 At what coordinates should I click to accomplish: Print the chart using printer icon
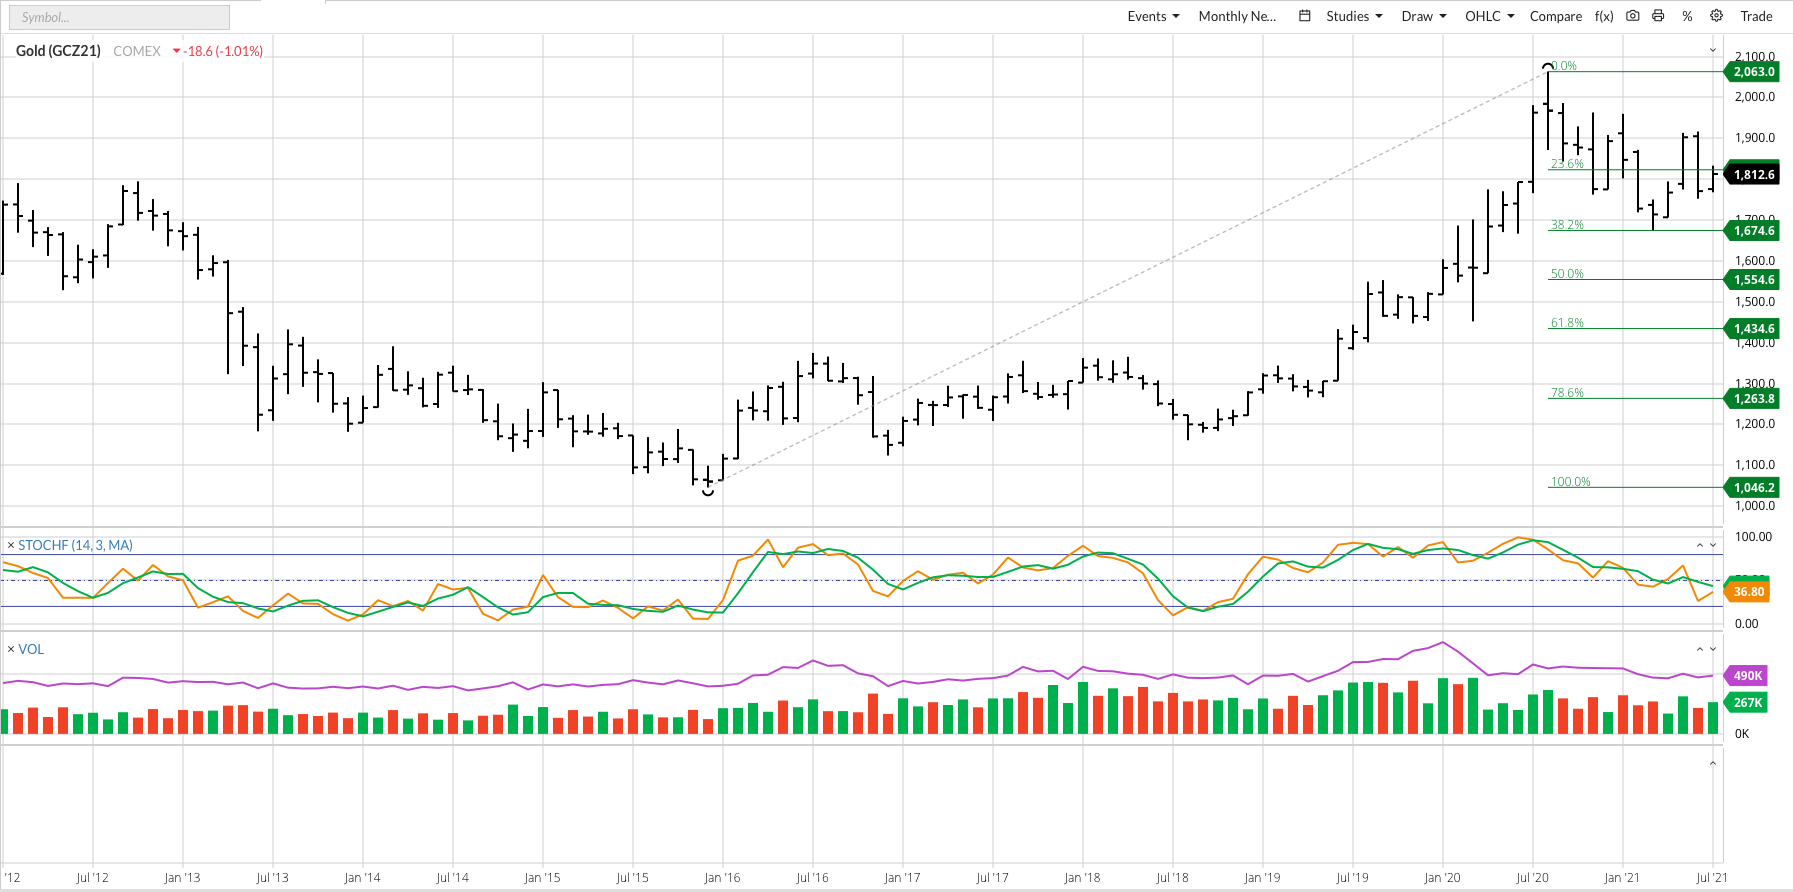[1658, 16]
